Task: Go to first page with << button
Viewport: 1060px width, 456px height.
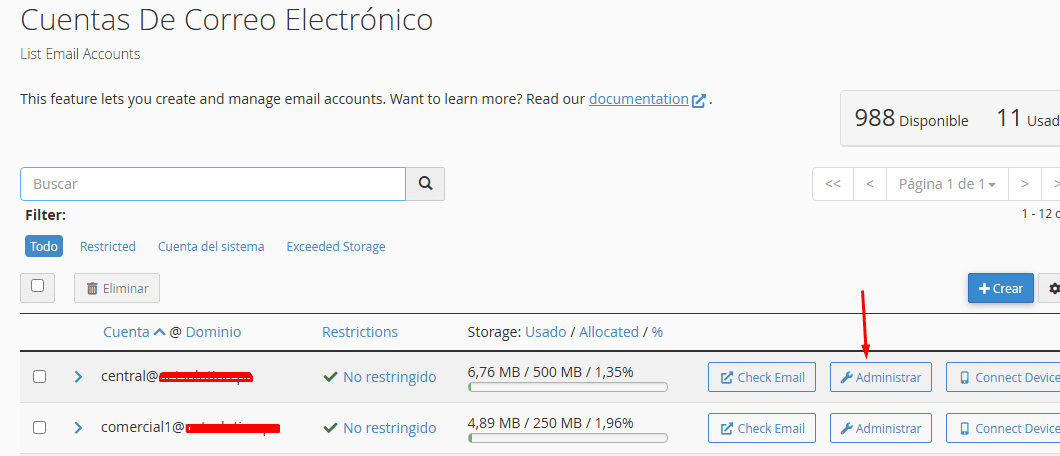Action: pyautogui.click(x=832, y=184)
